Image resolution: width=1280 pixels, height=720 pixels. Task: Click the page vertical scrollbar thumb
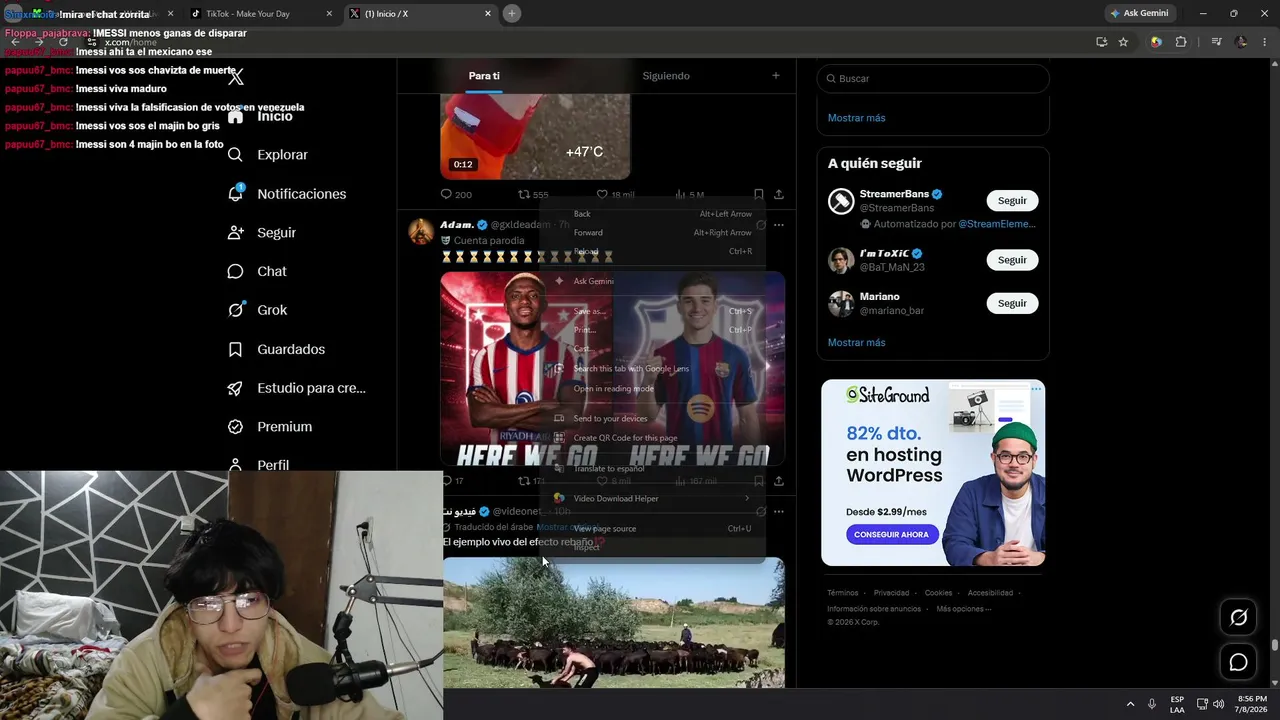click(x=1274, y=645)
